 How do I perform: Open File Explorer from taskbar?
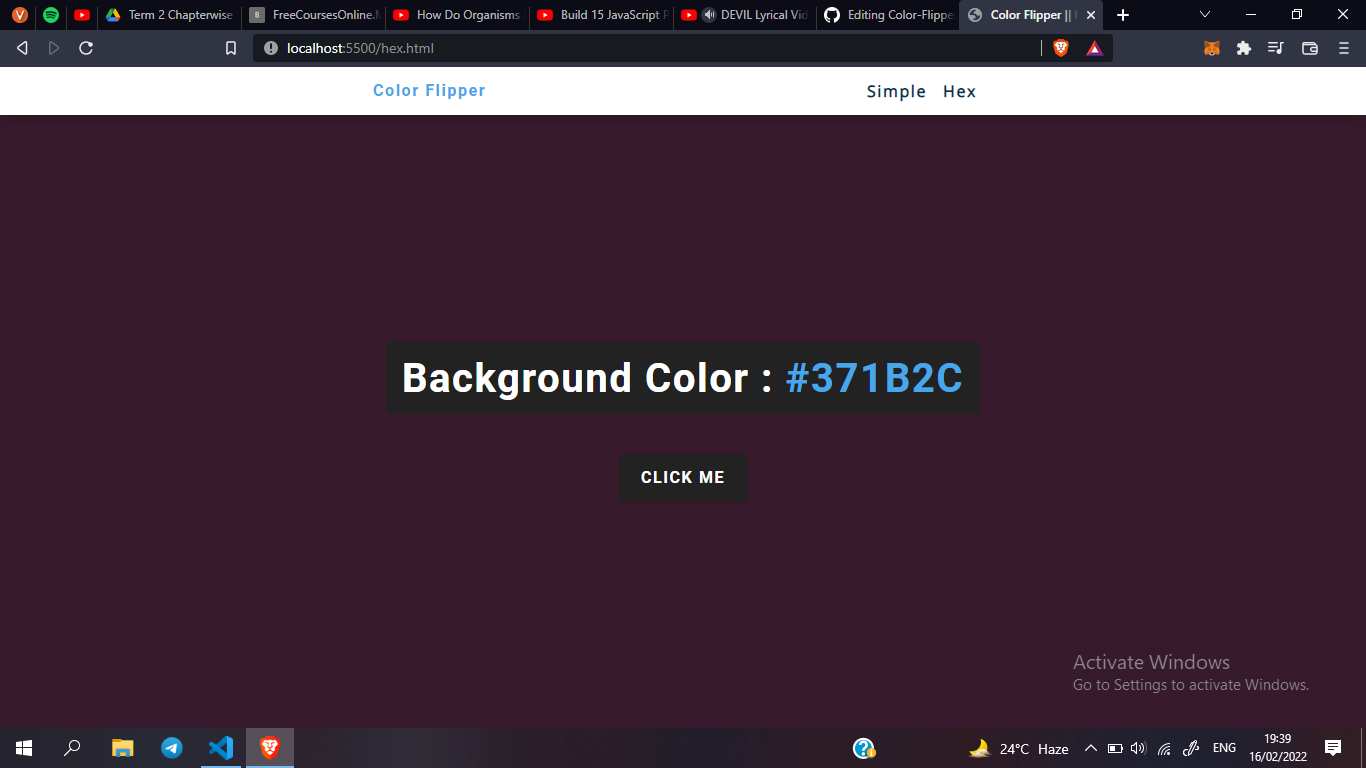[122, 748]
